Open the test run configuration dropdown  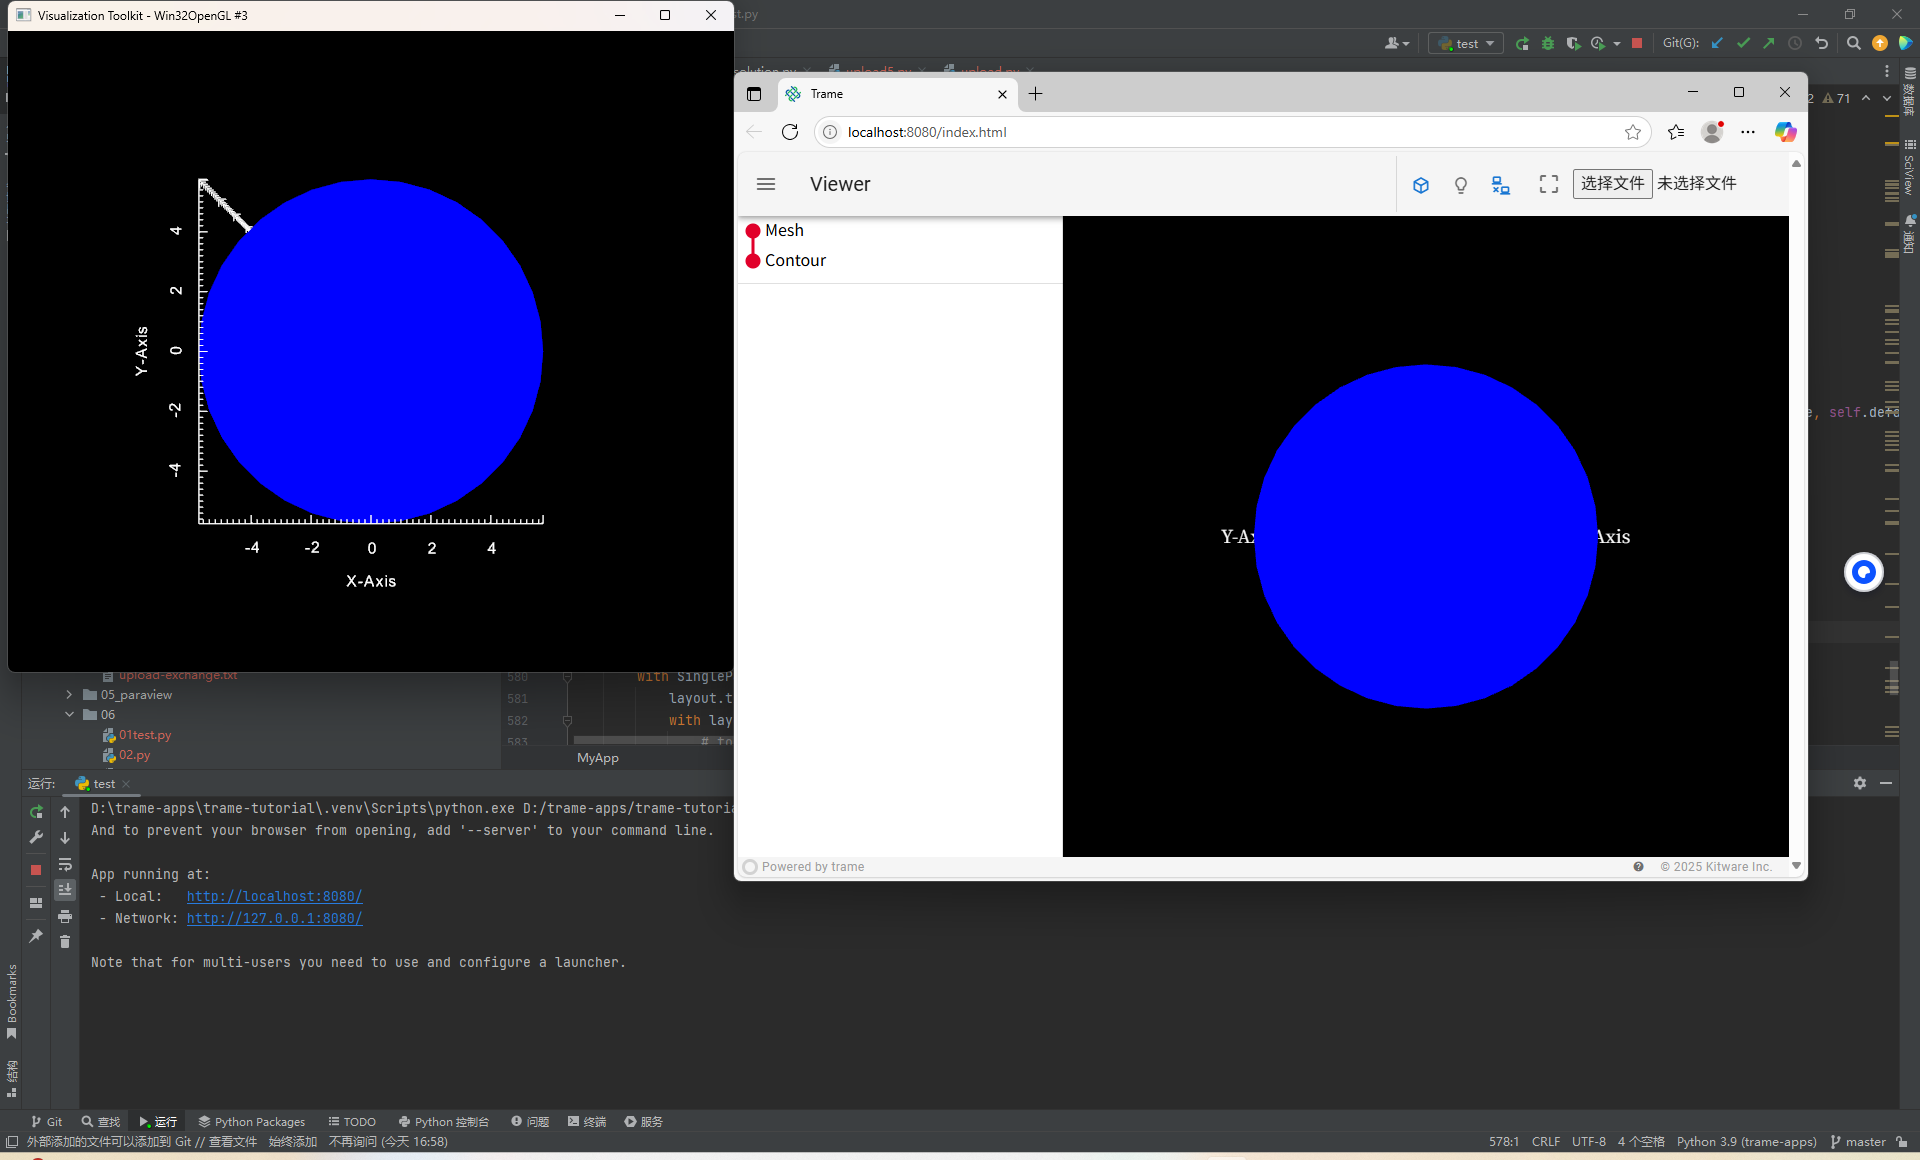[1467, 43]
